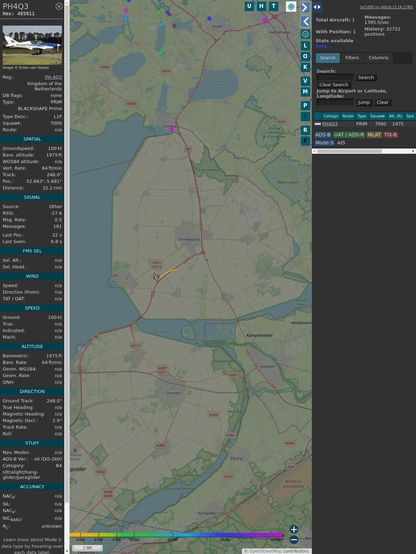Zoom out with the minus button
The image size is (416, 554).
[x=294, y=540]
